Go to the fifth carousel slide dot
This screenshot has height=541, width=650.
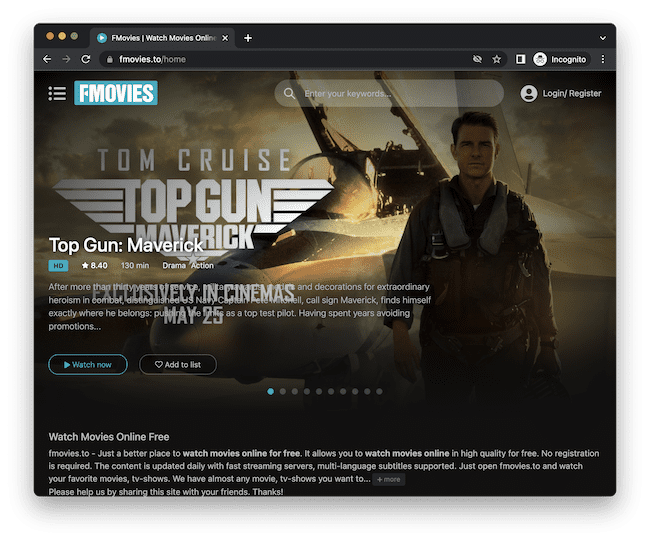coord(319,391)
